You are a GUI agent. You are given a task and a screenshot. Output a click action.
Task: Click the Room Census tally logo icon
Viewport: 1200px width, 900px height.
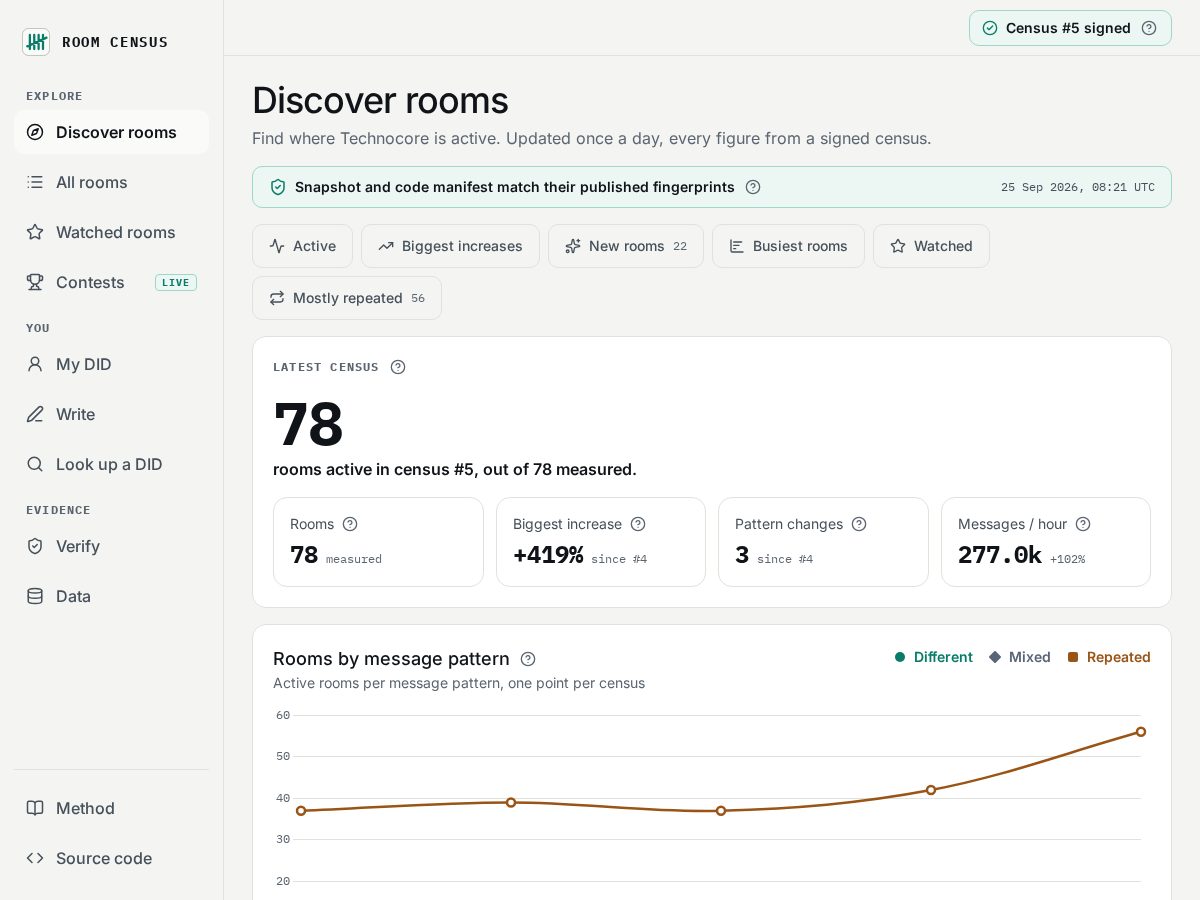(x=36, y=42)
